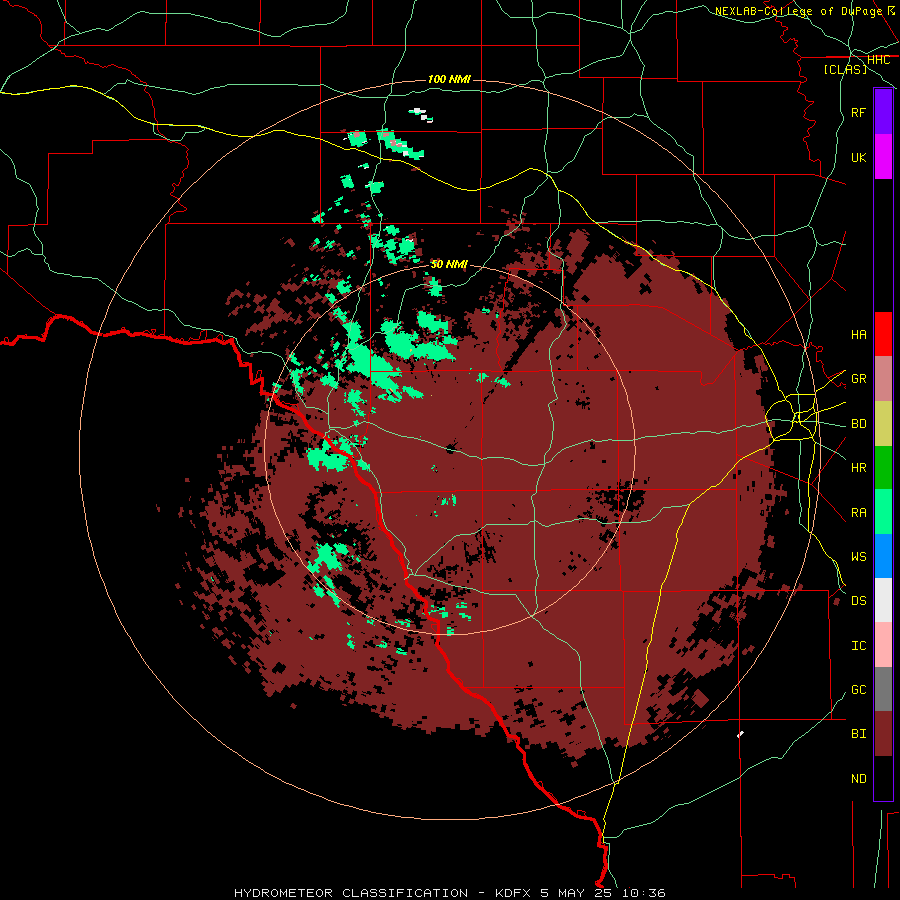Click the dark green HR heavy rain swatch

[883, 467]
